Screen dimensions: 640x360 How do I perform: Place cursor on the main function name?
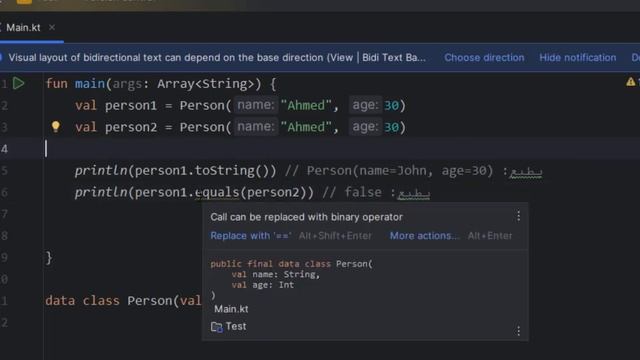(90, 84)
